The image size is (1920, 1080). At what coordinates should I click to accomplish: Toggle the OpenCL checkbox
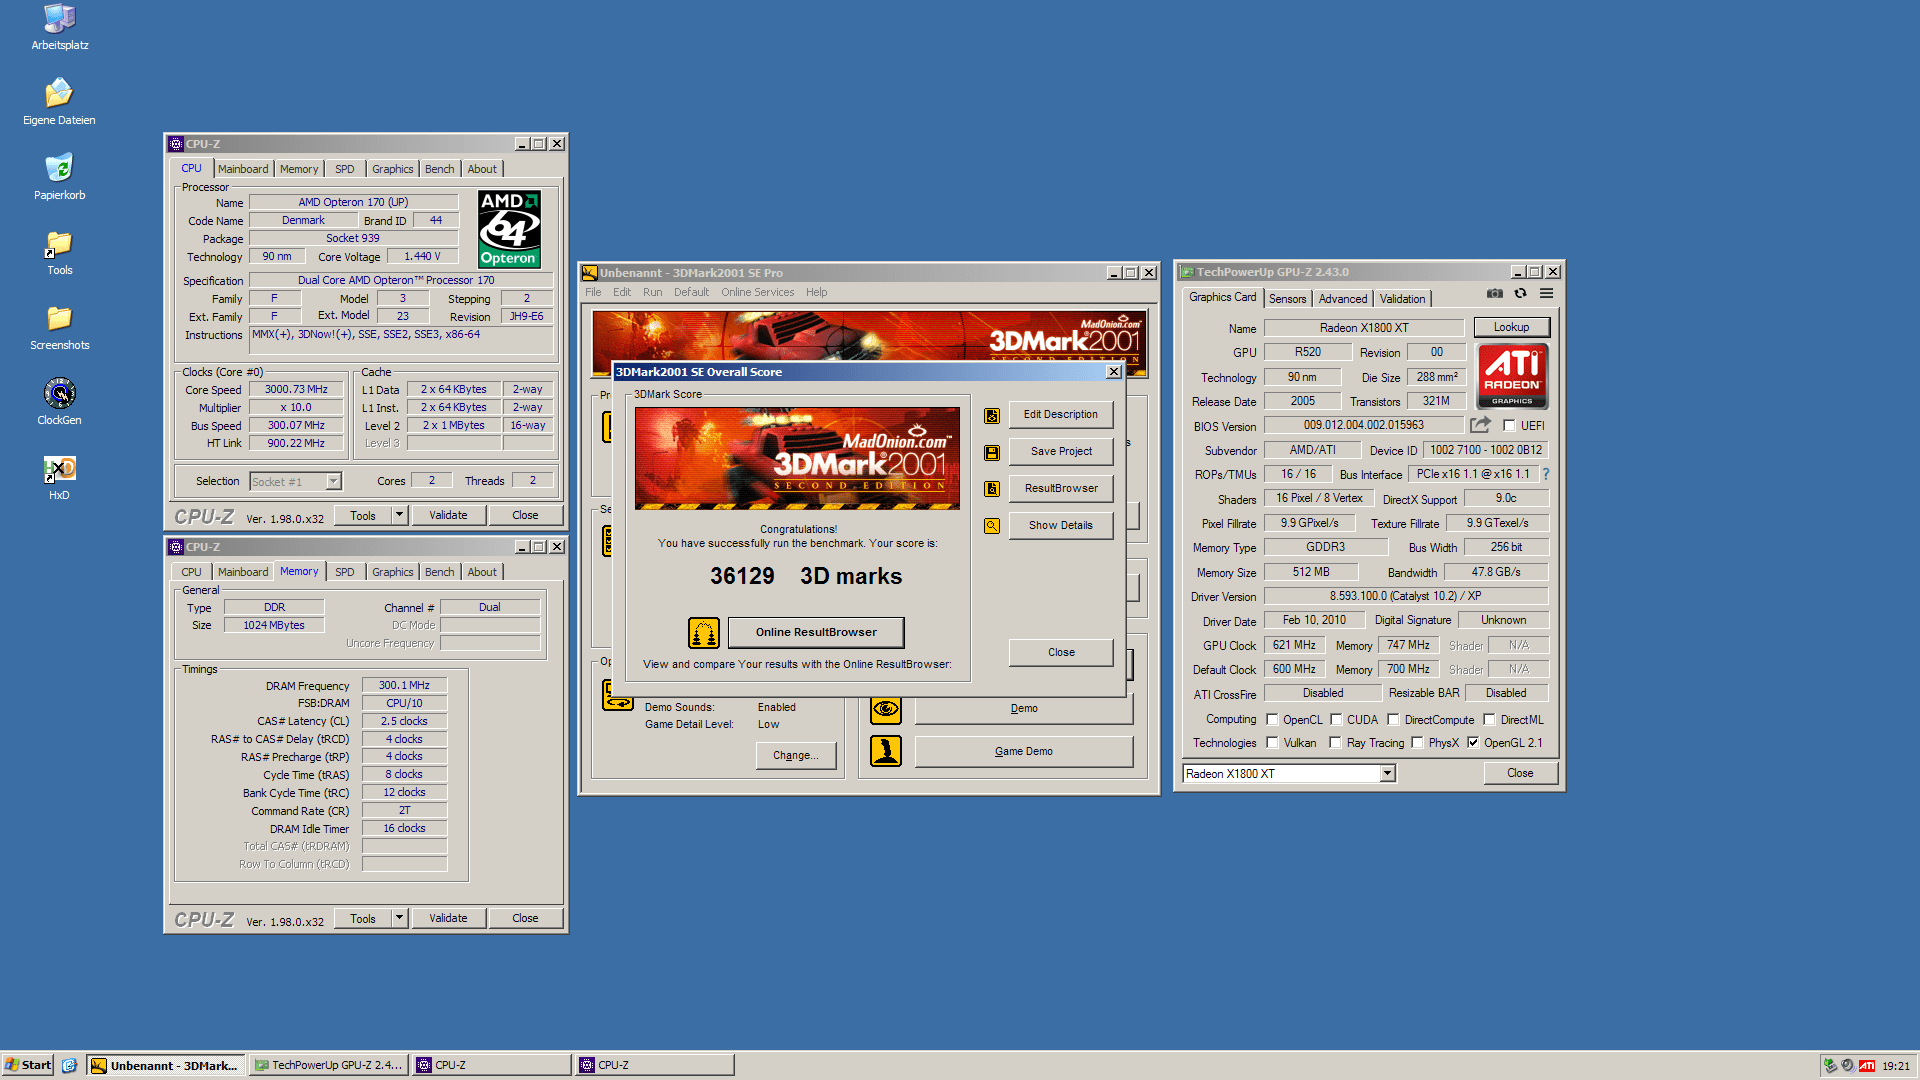coord(1272,720)
